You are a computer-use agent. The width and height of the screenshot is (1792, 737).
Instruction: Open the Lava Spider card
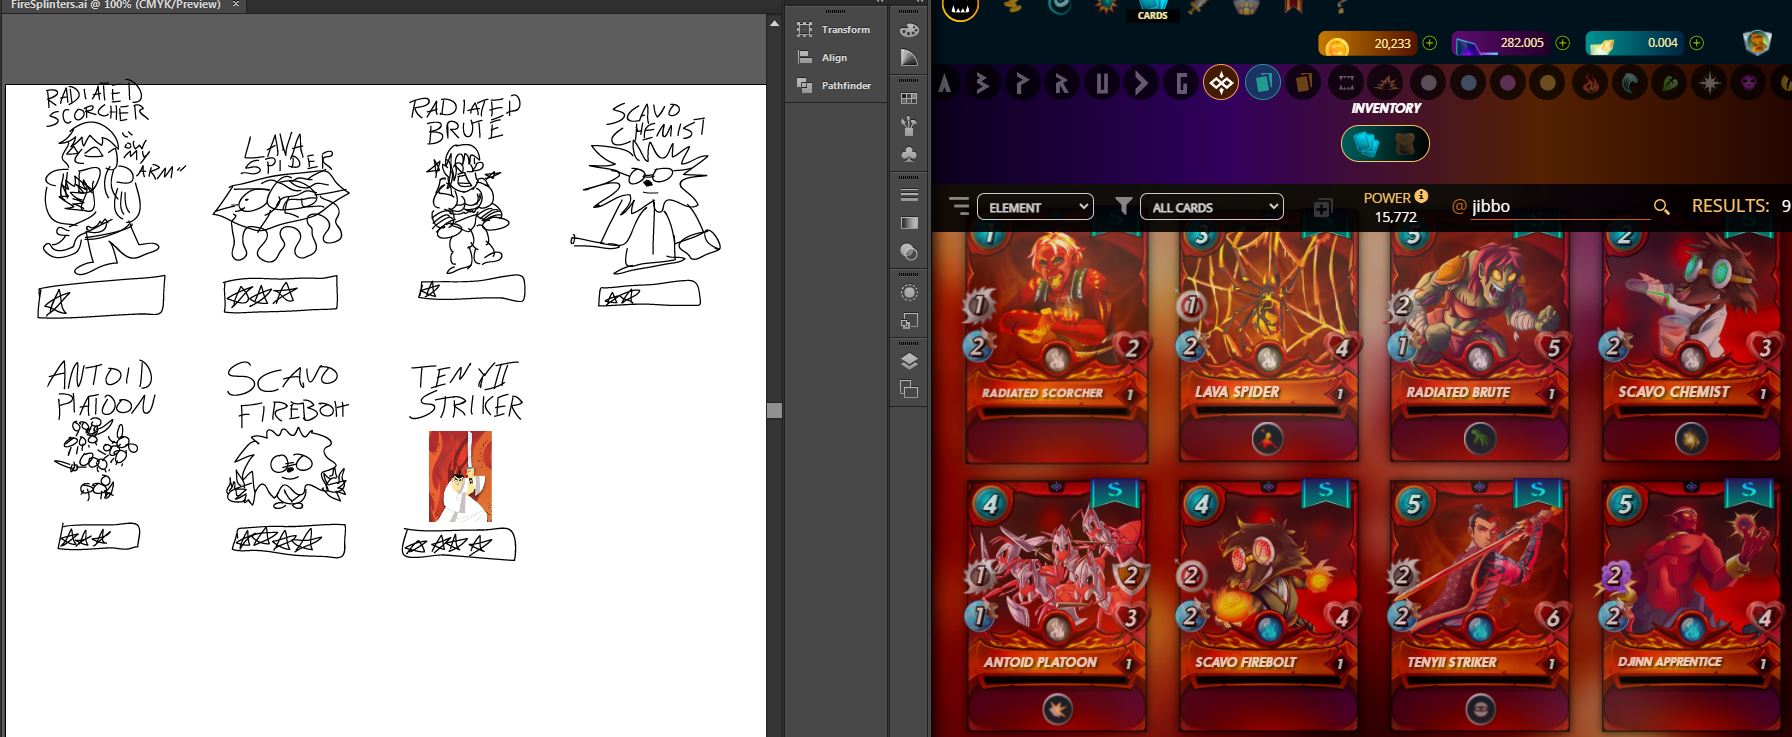click(x=1268, y=345)
